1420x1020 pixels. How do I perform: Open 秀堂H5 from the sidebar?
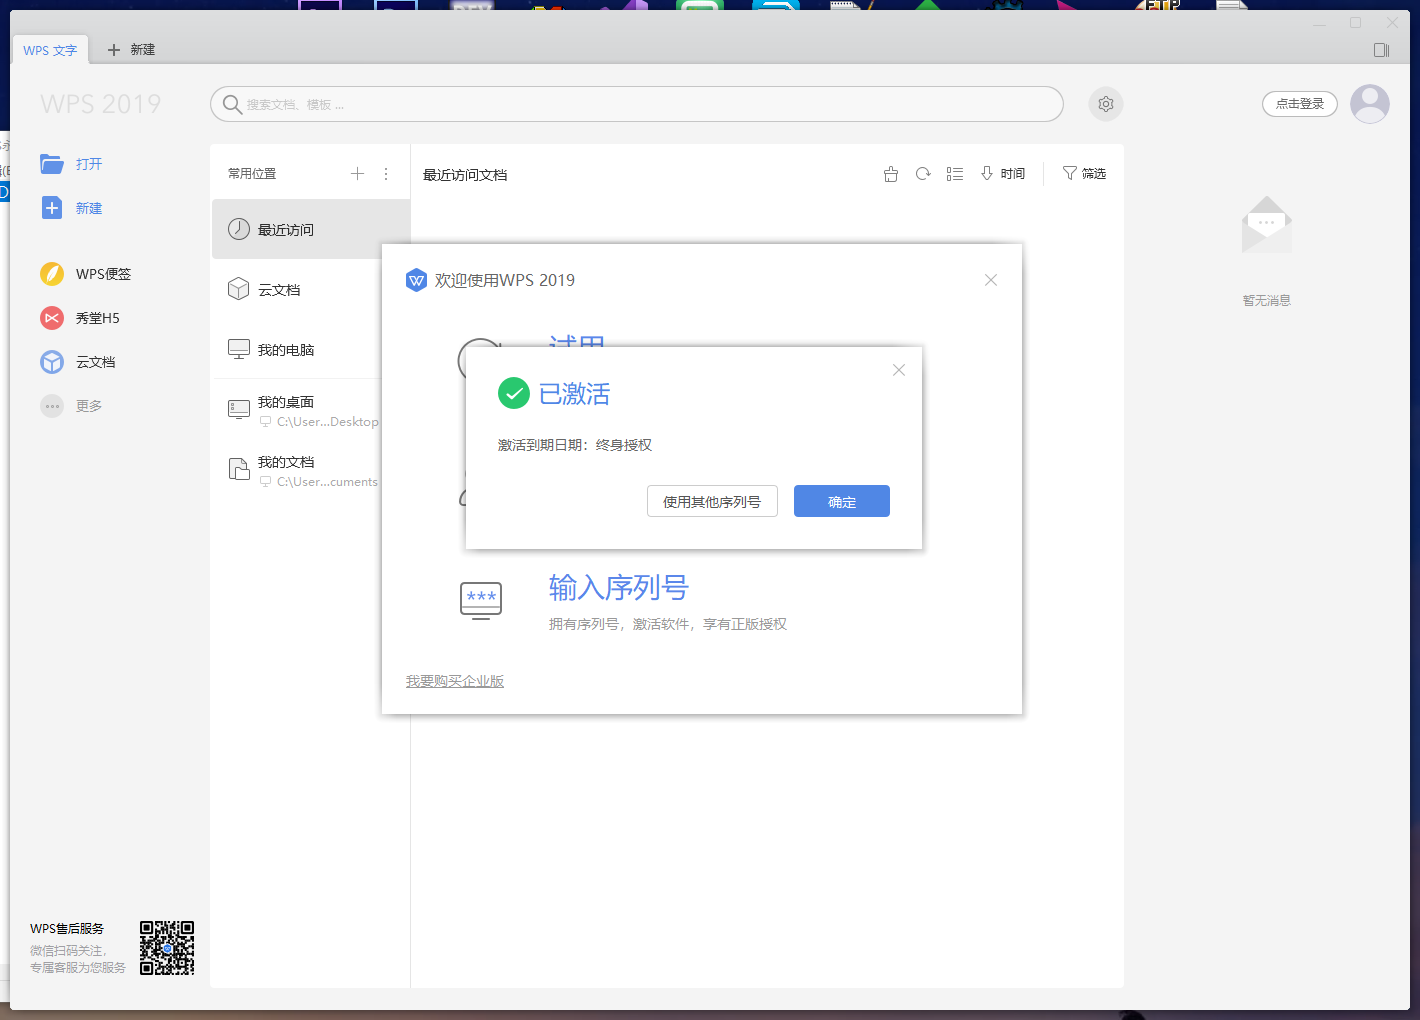tap(80, 318)
